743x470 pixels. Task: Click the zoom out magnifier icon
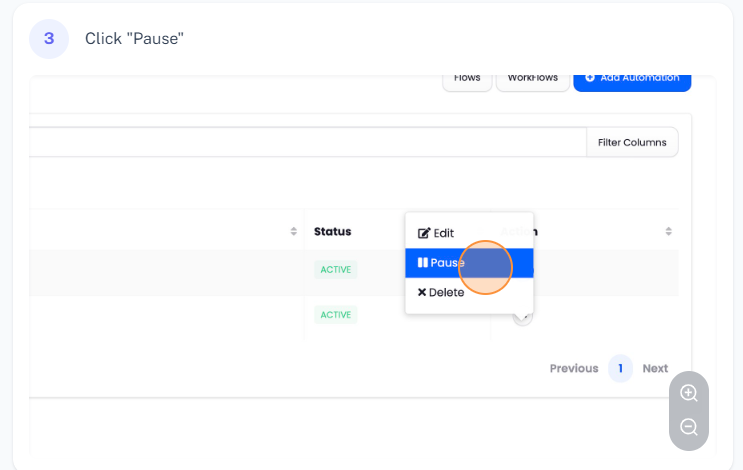pos(689,427)
